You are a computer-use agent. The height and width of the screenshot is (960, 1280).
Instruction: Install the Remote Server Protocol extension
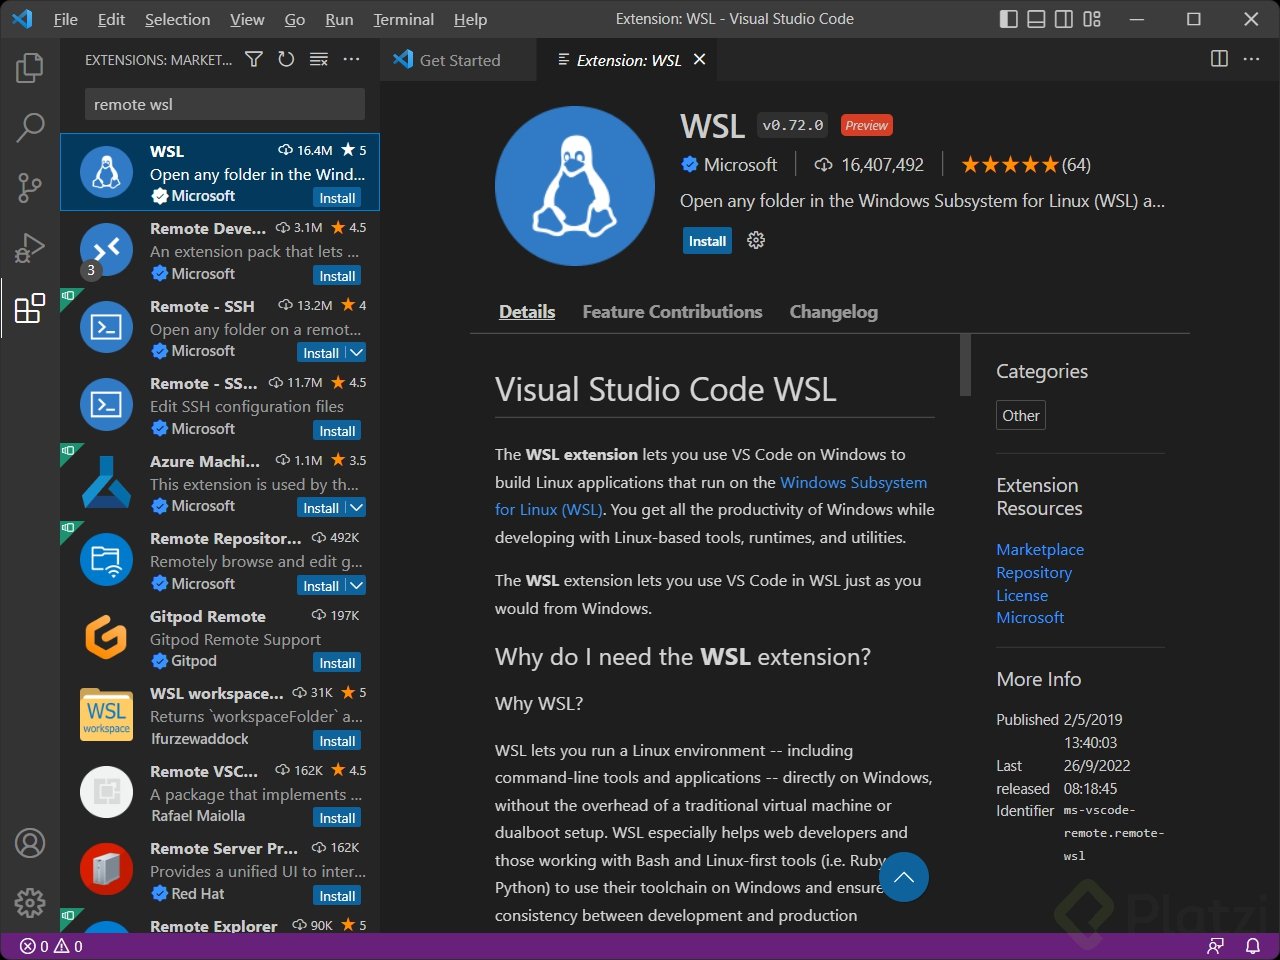click(337, 896)
